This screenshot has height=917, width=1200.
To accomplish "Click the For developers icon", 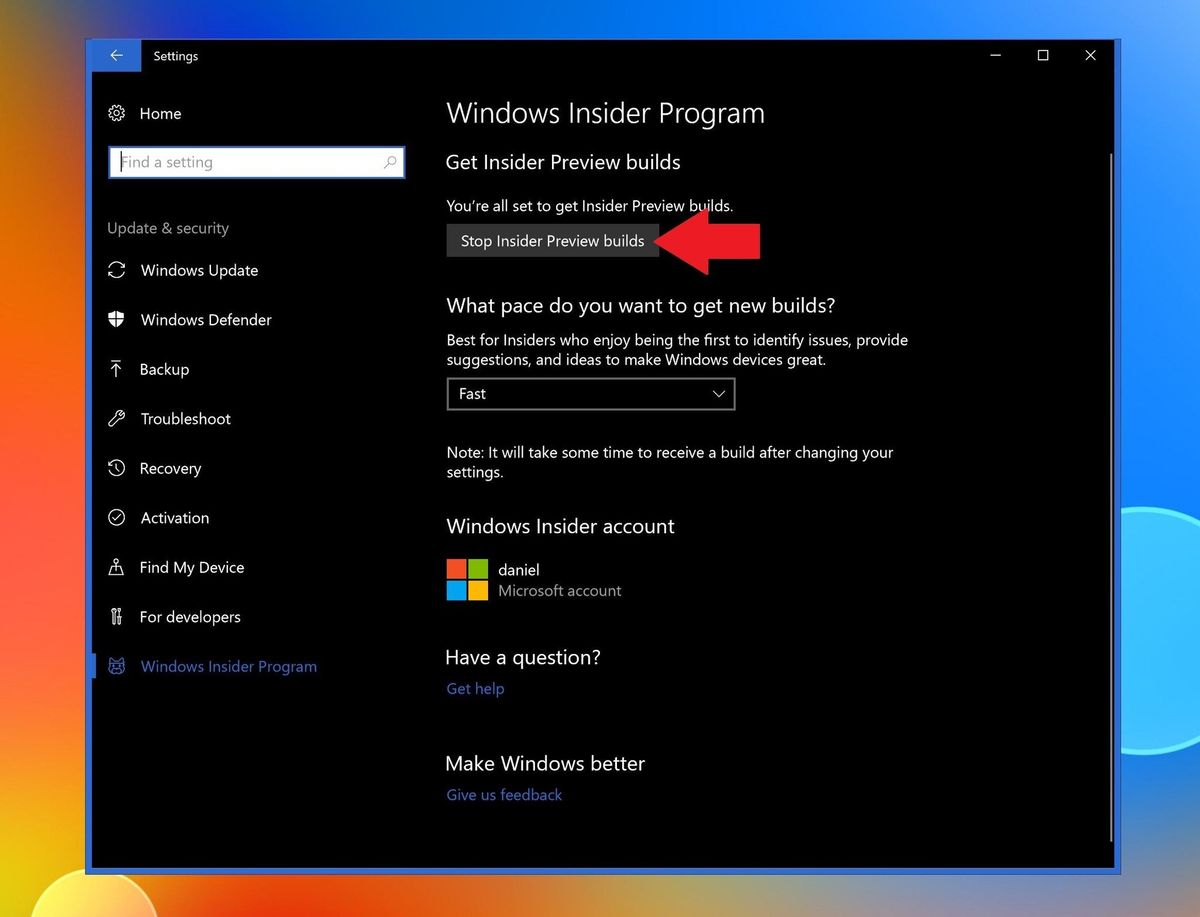I will coord(117,616).
